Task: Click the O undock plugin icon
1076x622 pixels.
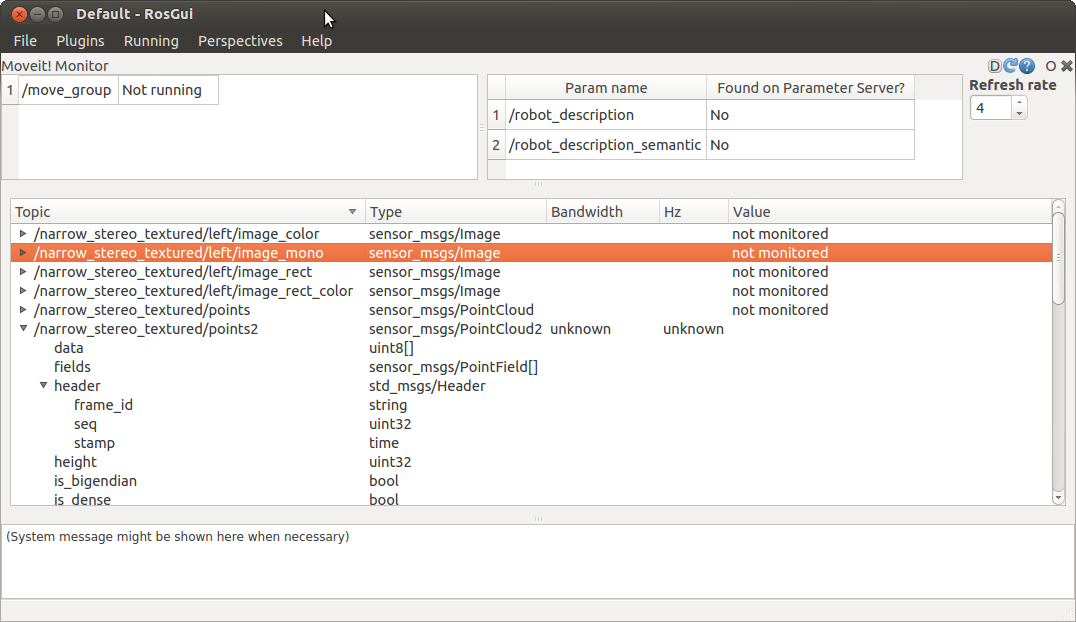Action: [x=1050, y=66]
